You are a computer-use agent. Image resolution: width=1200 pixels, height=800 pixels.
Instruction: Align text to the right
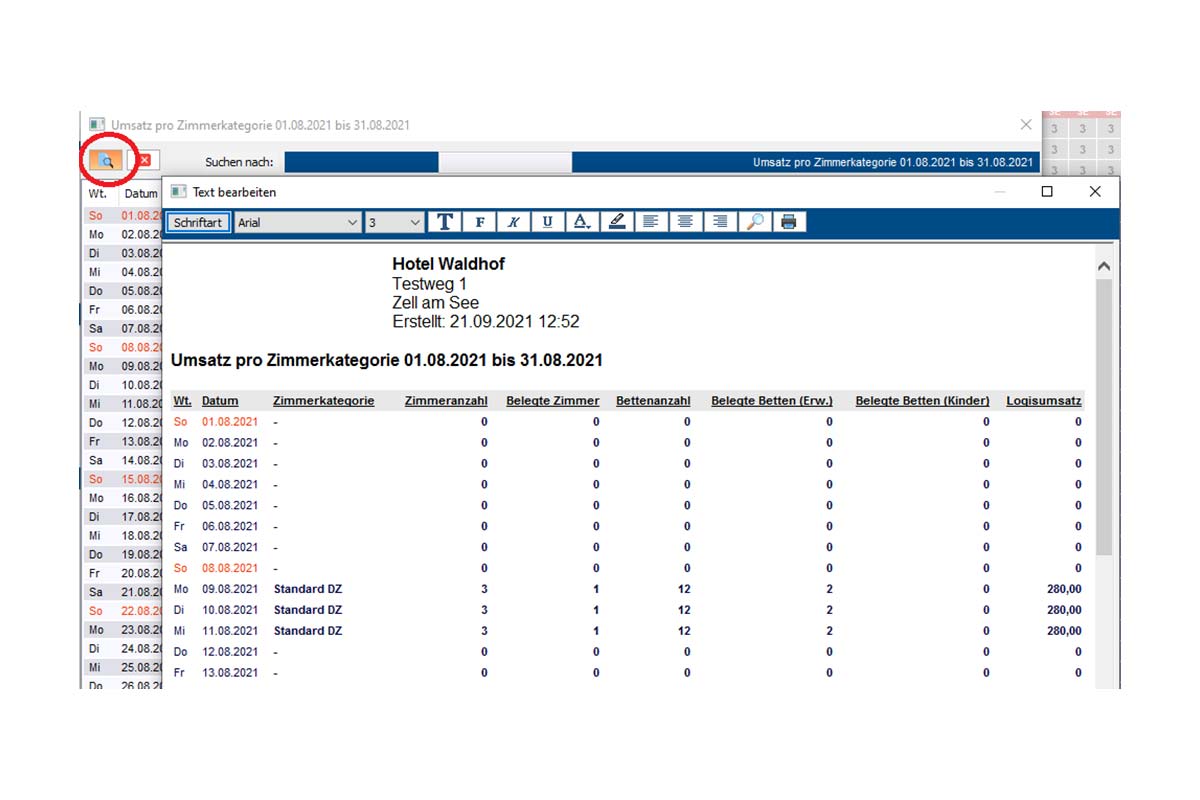[x=719, y=222]
